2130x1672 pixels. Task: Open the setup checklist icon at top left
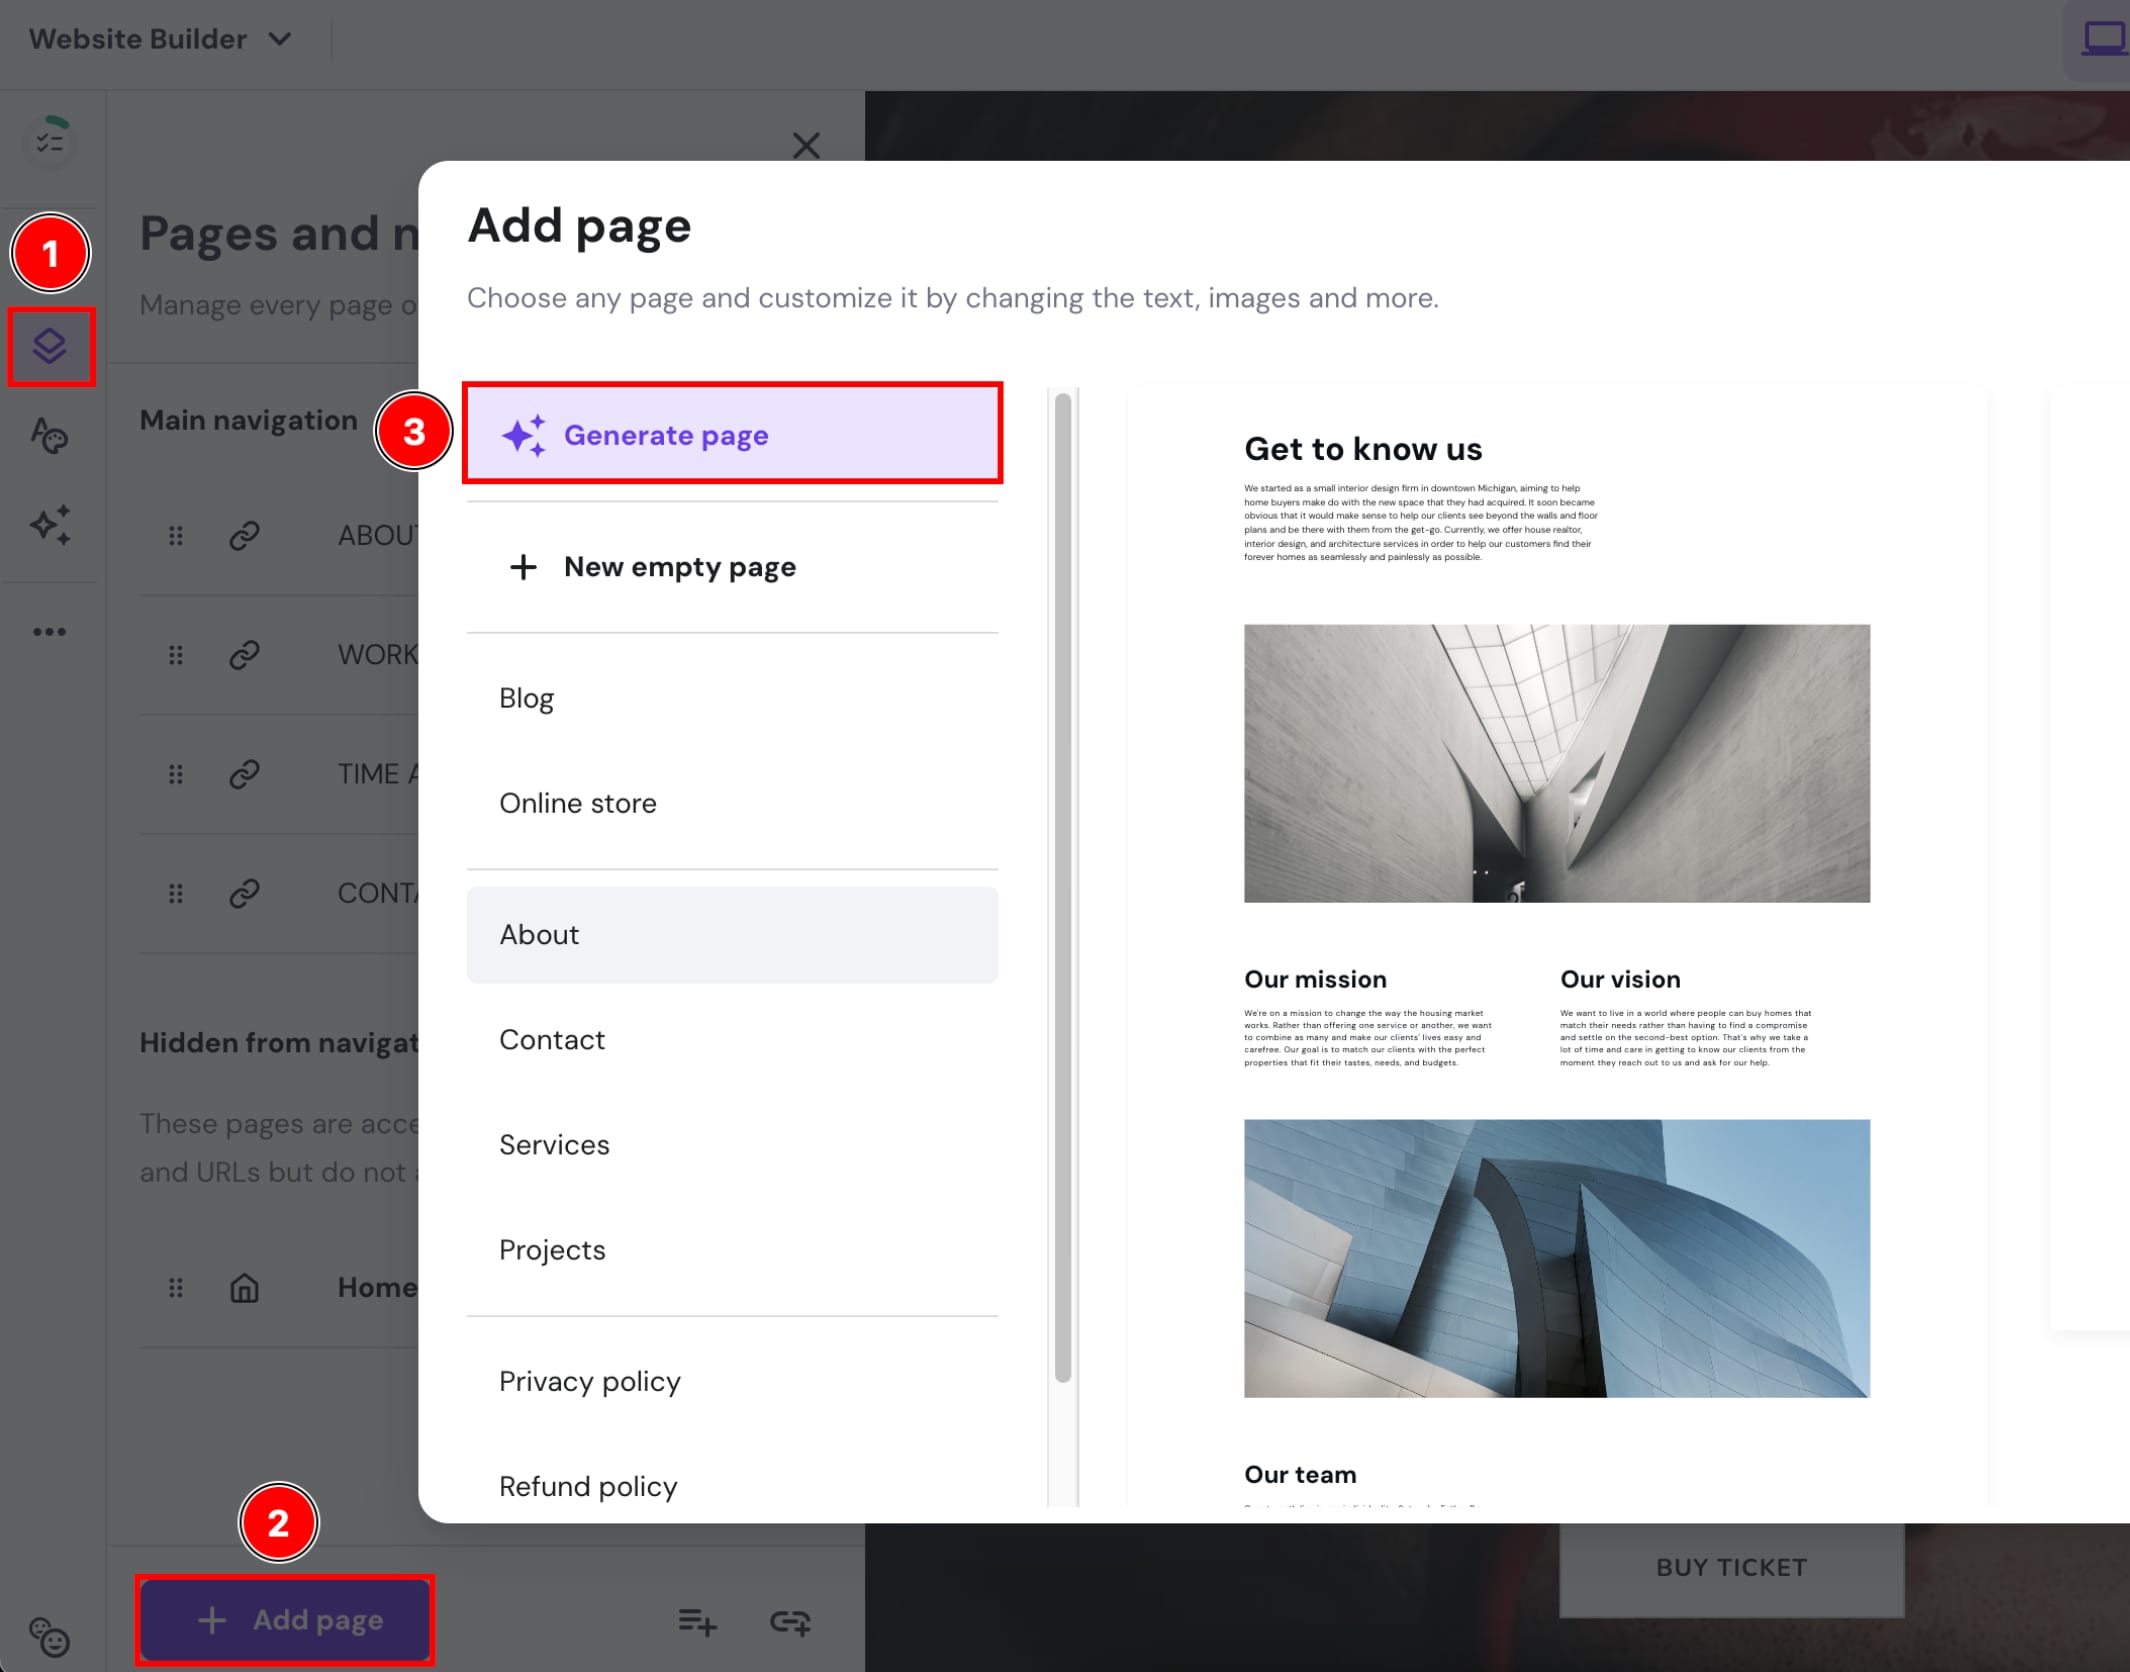50,142
